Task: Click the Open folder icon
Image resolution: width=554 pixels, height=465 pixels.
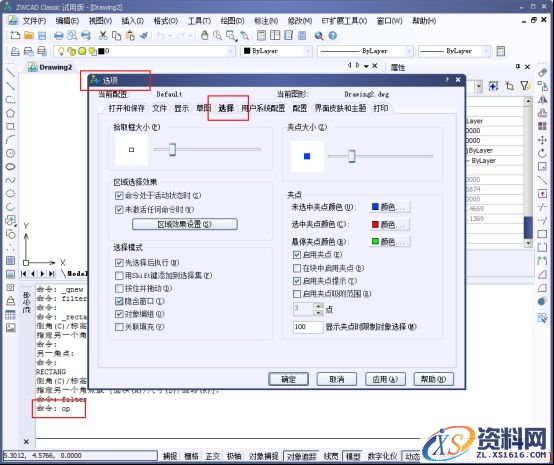Action: pyautogui.click(x=29, y=35)
